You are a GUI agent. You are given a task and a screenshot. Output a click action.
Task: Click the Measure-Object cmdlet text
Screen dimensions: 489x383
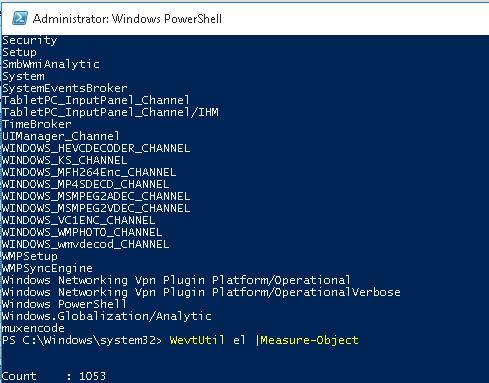coord(309,340)
